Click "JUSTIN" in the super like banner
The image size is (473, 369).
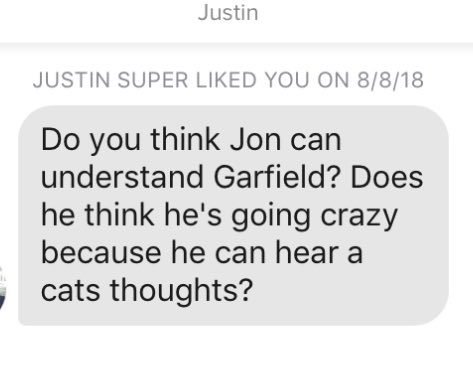[71, 80]
